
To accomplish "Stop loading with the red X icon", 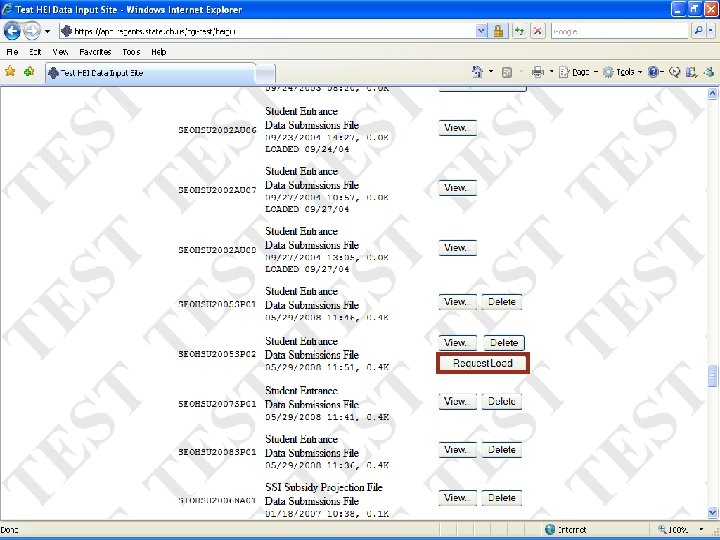I will pyautogui.click(x=537, y=31).
